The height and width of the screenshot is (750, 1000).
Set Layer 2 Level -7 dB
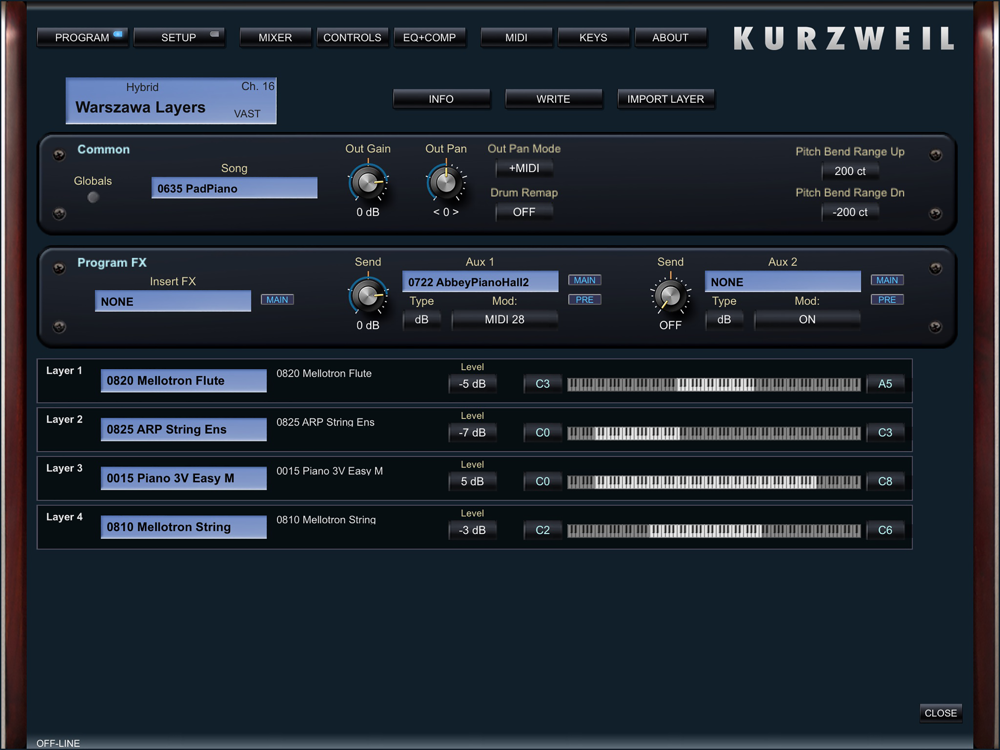473,432
